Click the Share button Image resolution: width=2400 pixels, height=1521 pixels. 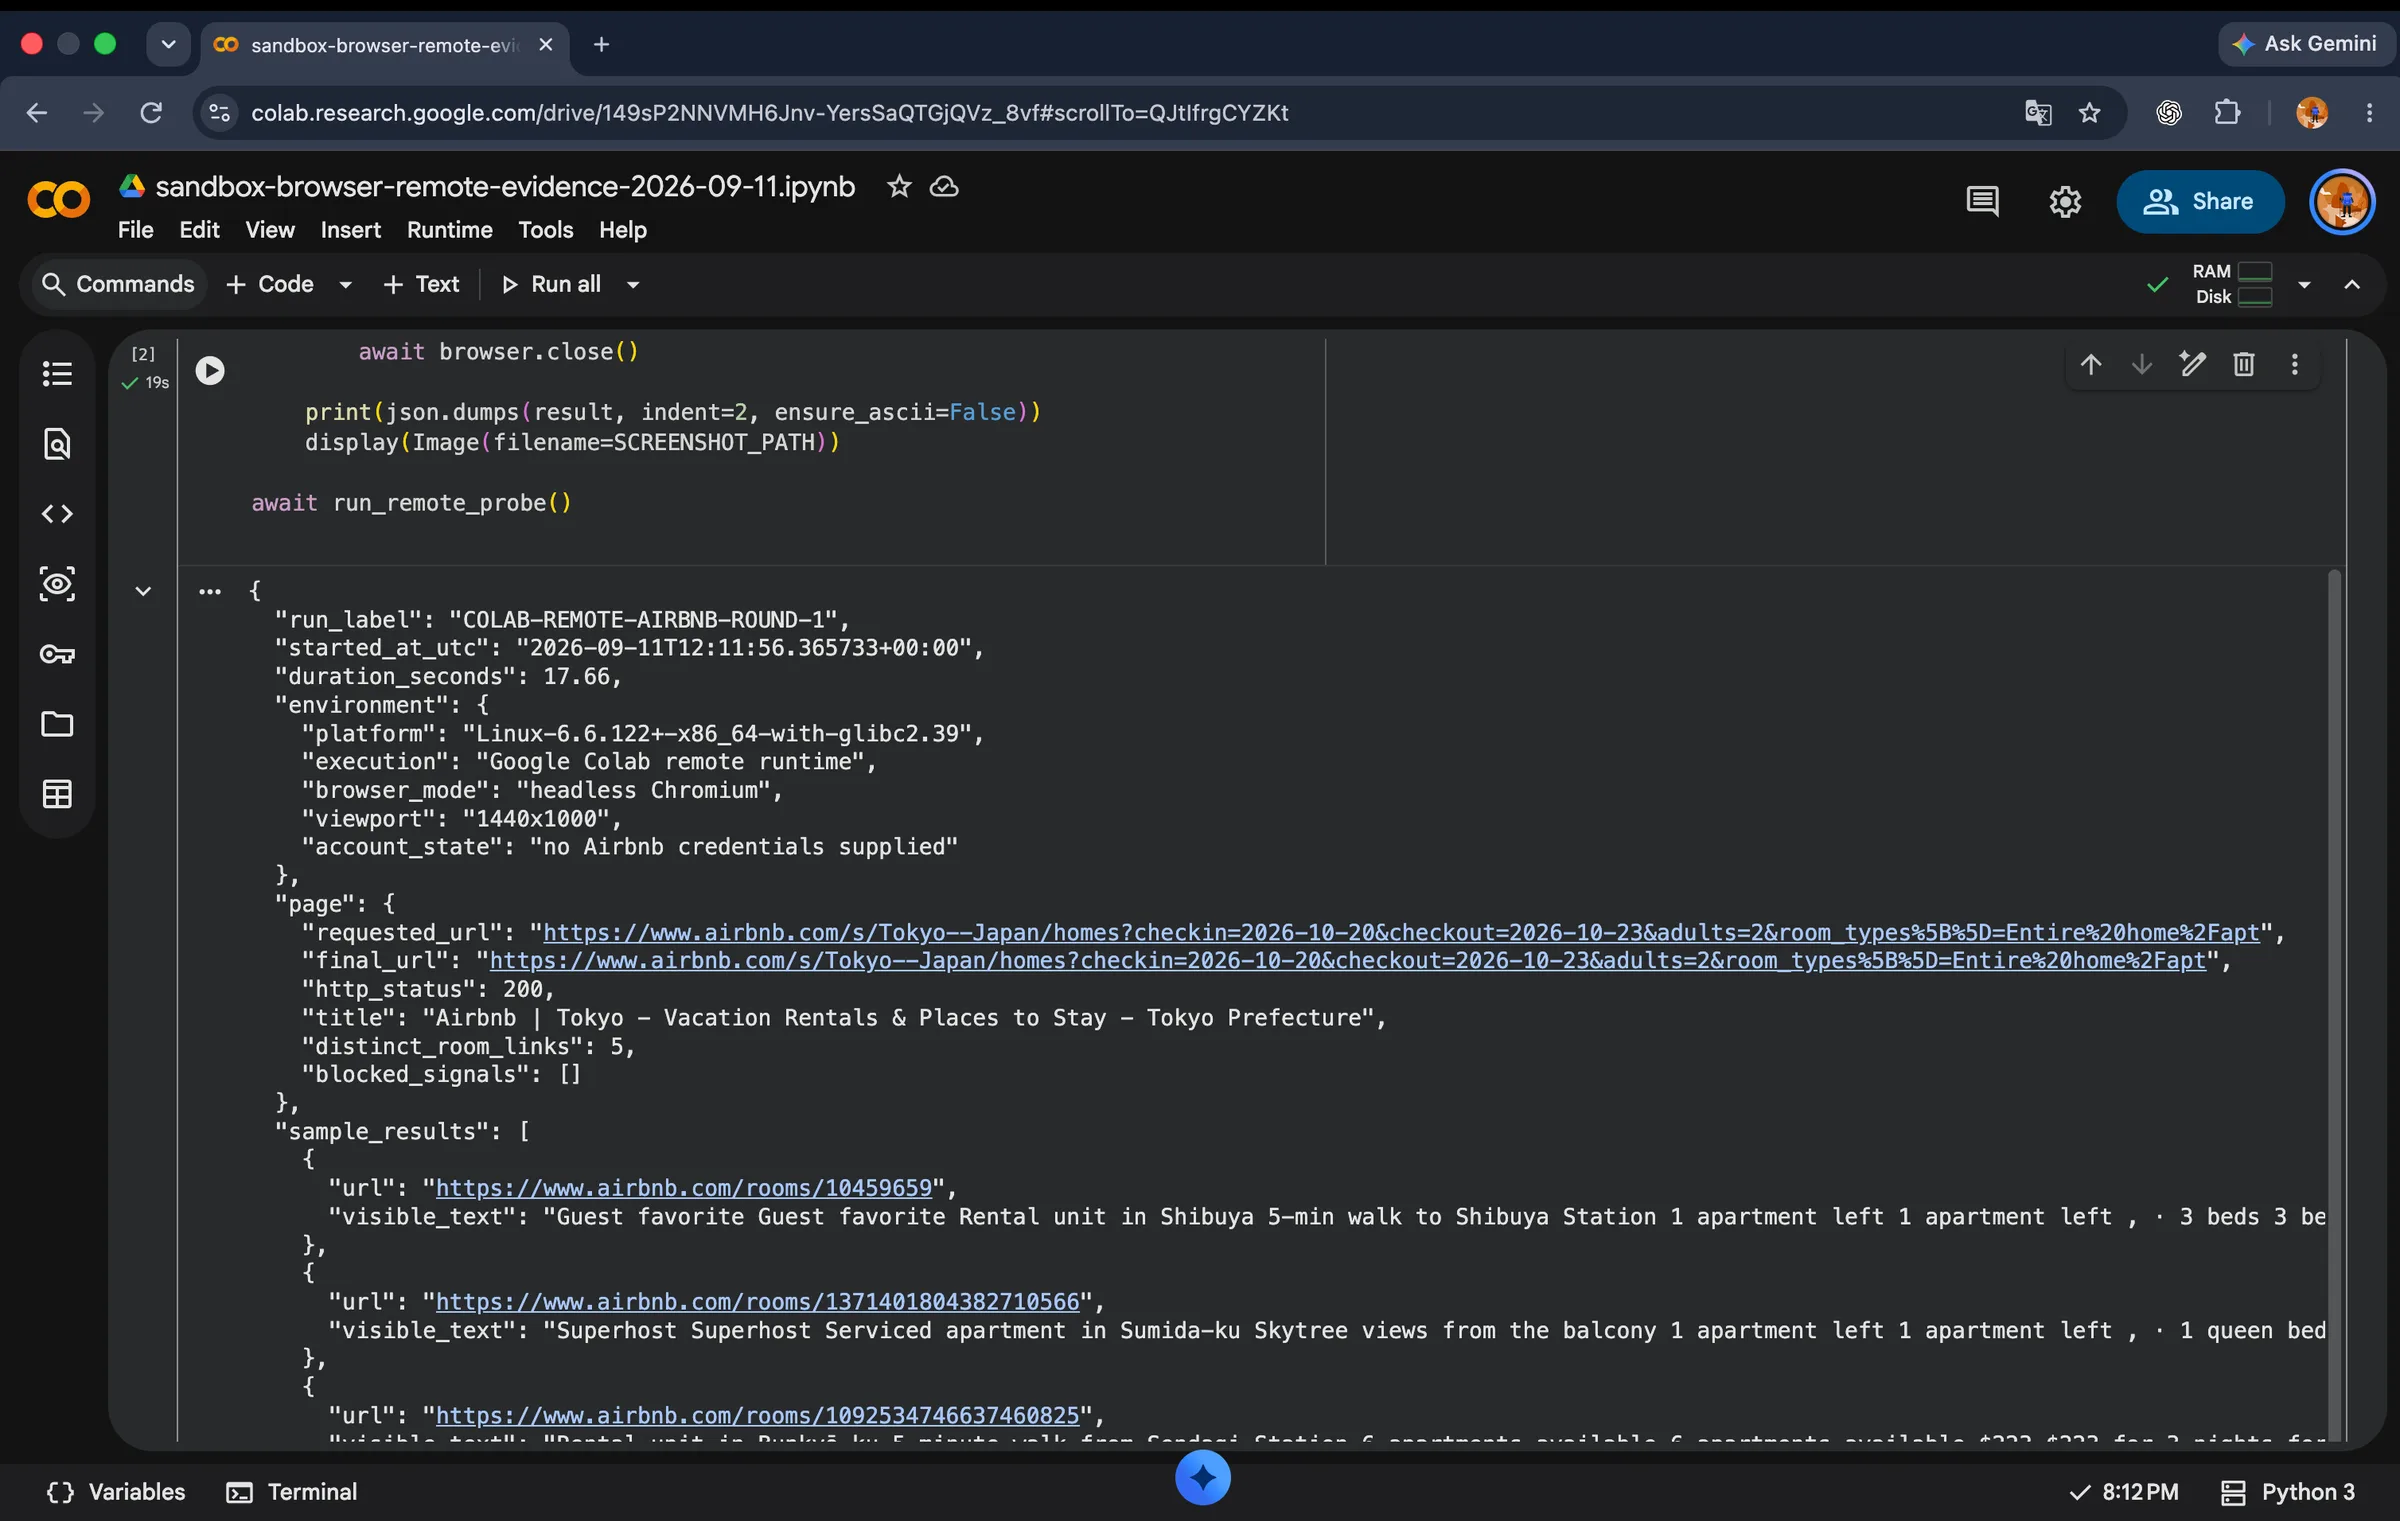[2200, 202]
